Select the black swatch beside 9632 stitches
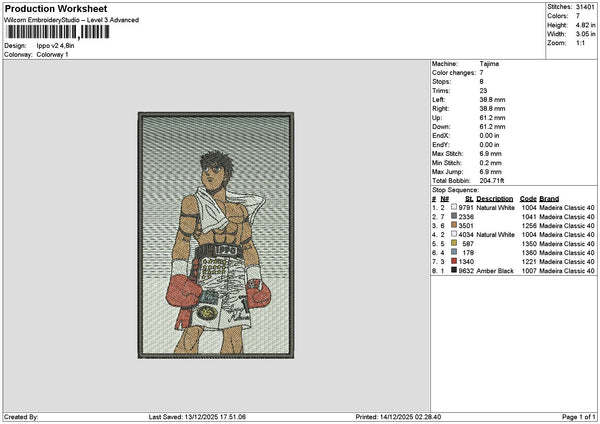 [x=454, y=270]
